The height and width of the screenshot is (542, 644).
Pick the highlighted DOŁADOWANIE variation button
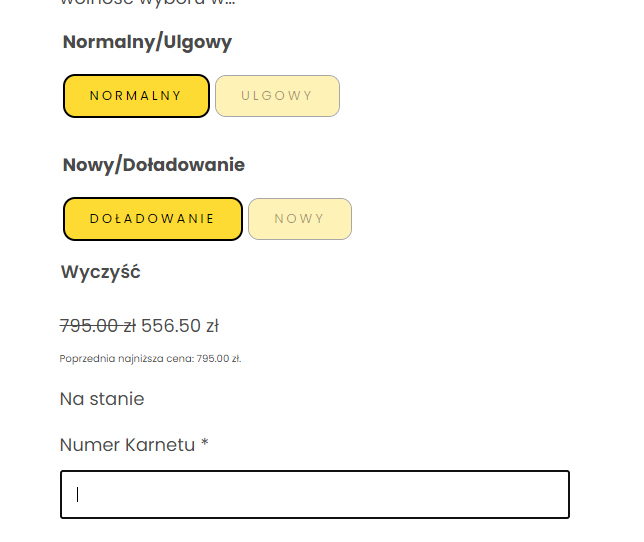point(152,219)
